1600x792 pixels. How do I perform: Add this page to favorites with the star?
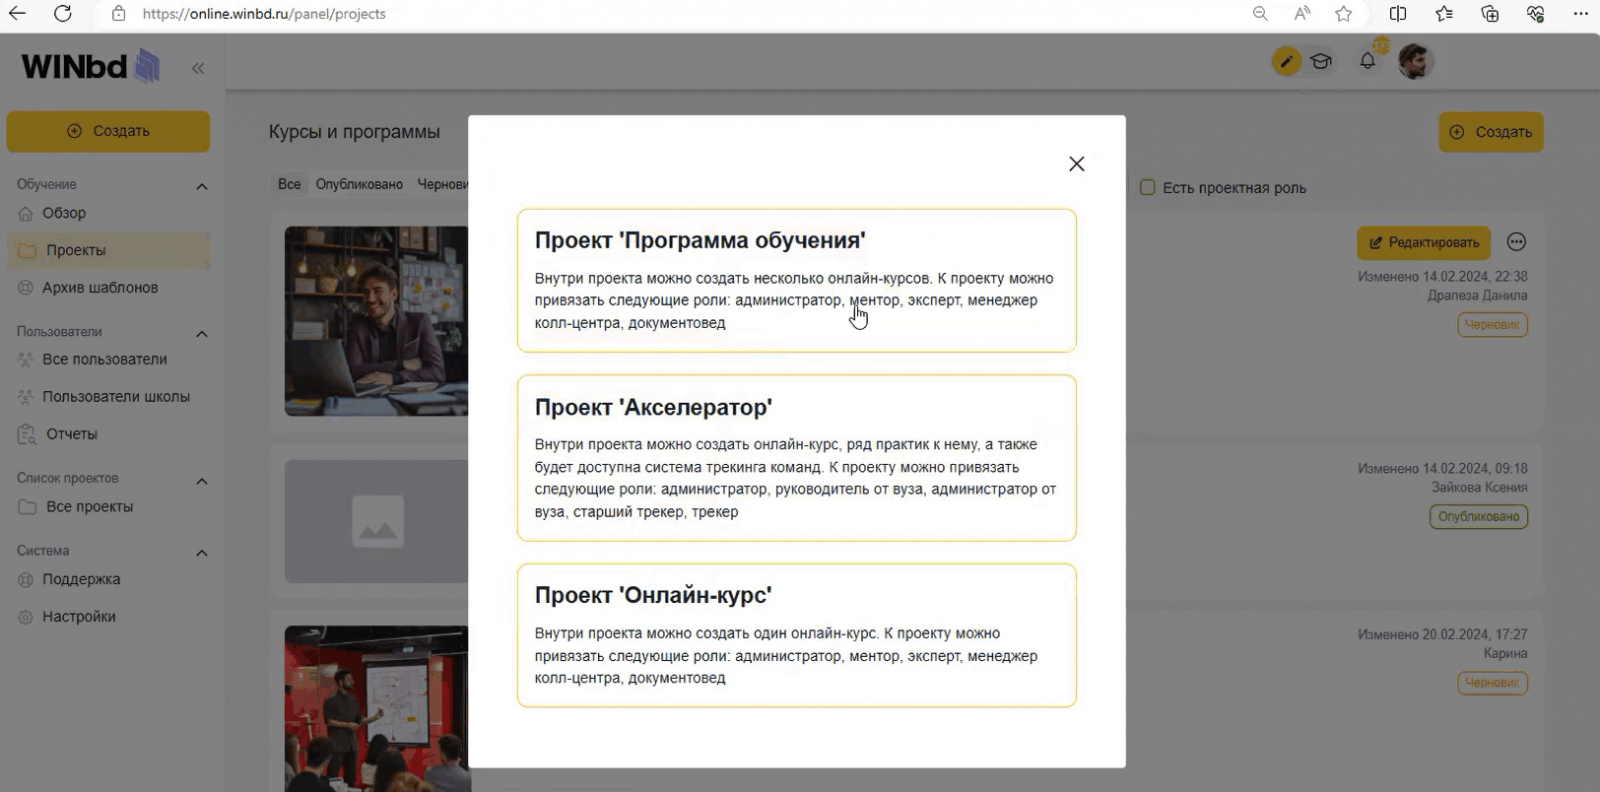pyautogui.click(x=1344, y=14)
